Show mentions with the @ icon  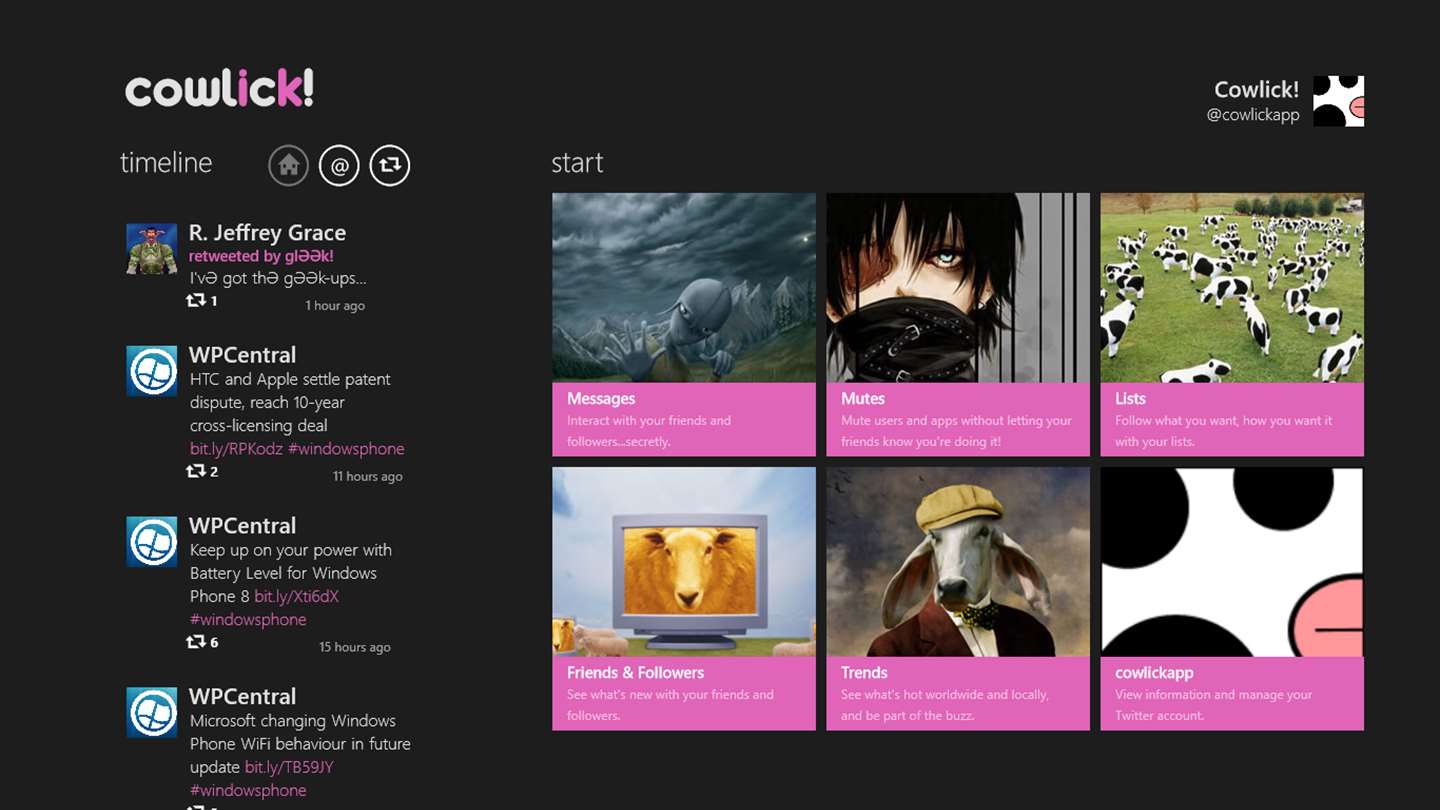339,165
